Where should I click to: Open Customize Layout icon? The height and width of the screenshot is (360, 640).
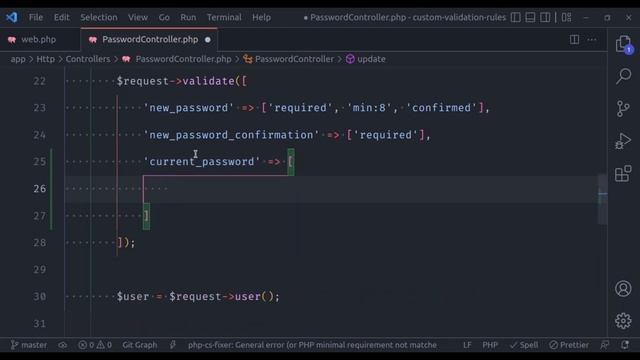click(567, 17)
